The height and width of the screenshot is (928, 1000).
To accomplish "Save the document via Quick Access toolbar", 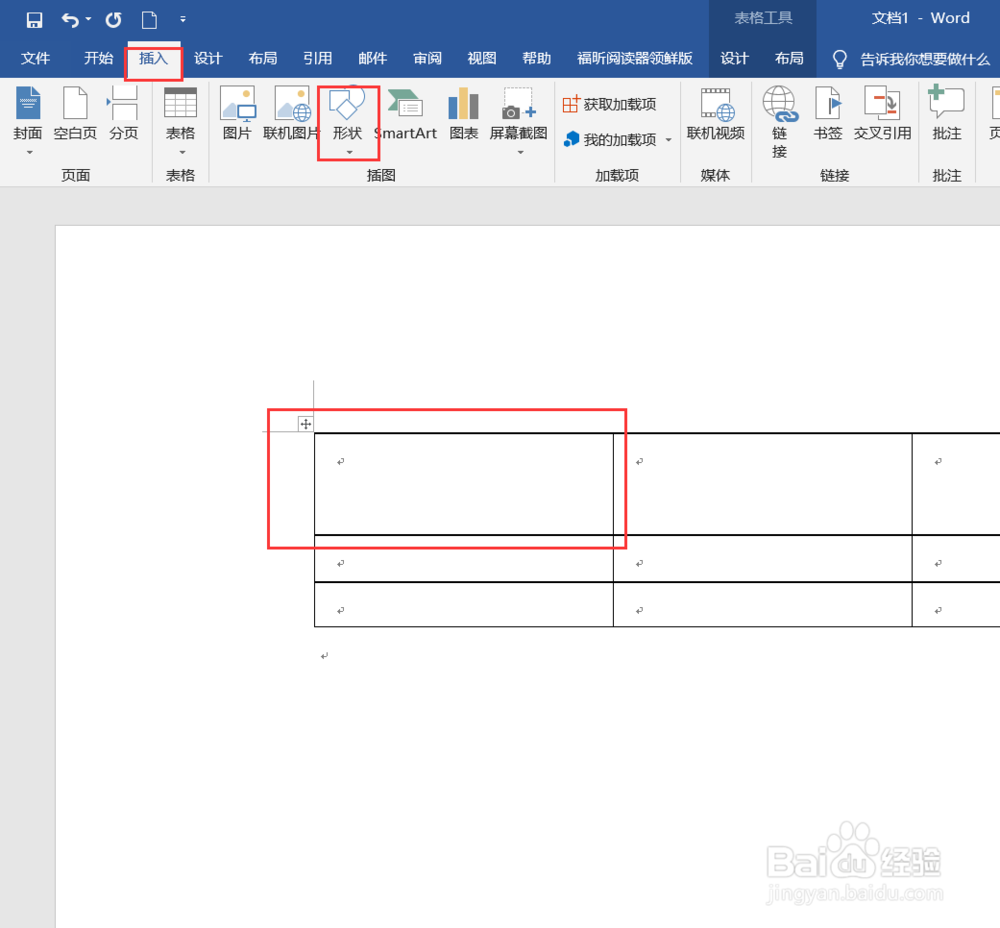I will click(x=33, y=18).
